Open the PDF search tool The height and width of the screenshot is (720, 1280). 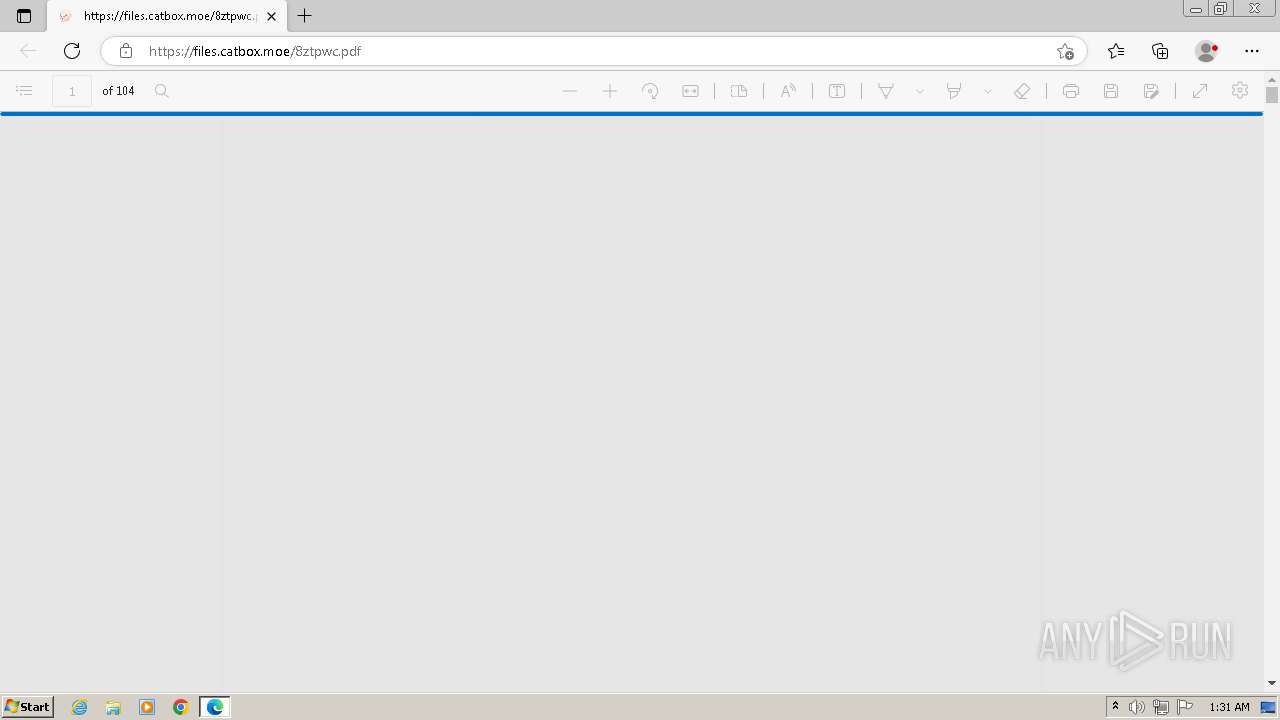pyautogui.click(x=162, y=91)
